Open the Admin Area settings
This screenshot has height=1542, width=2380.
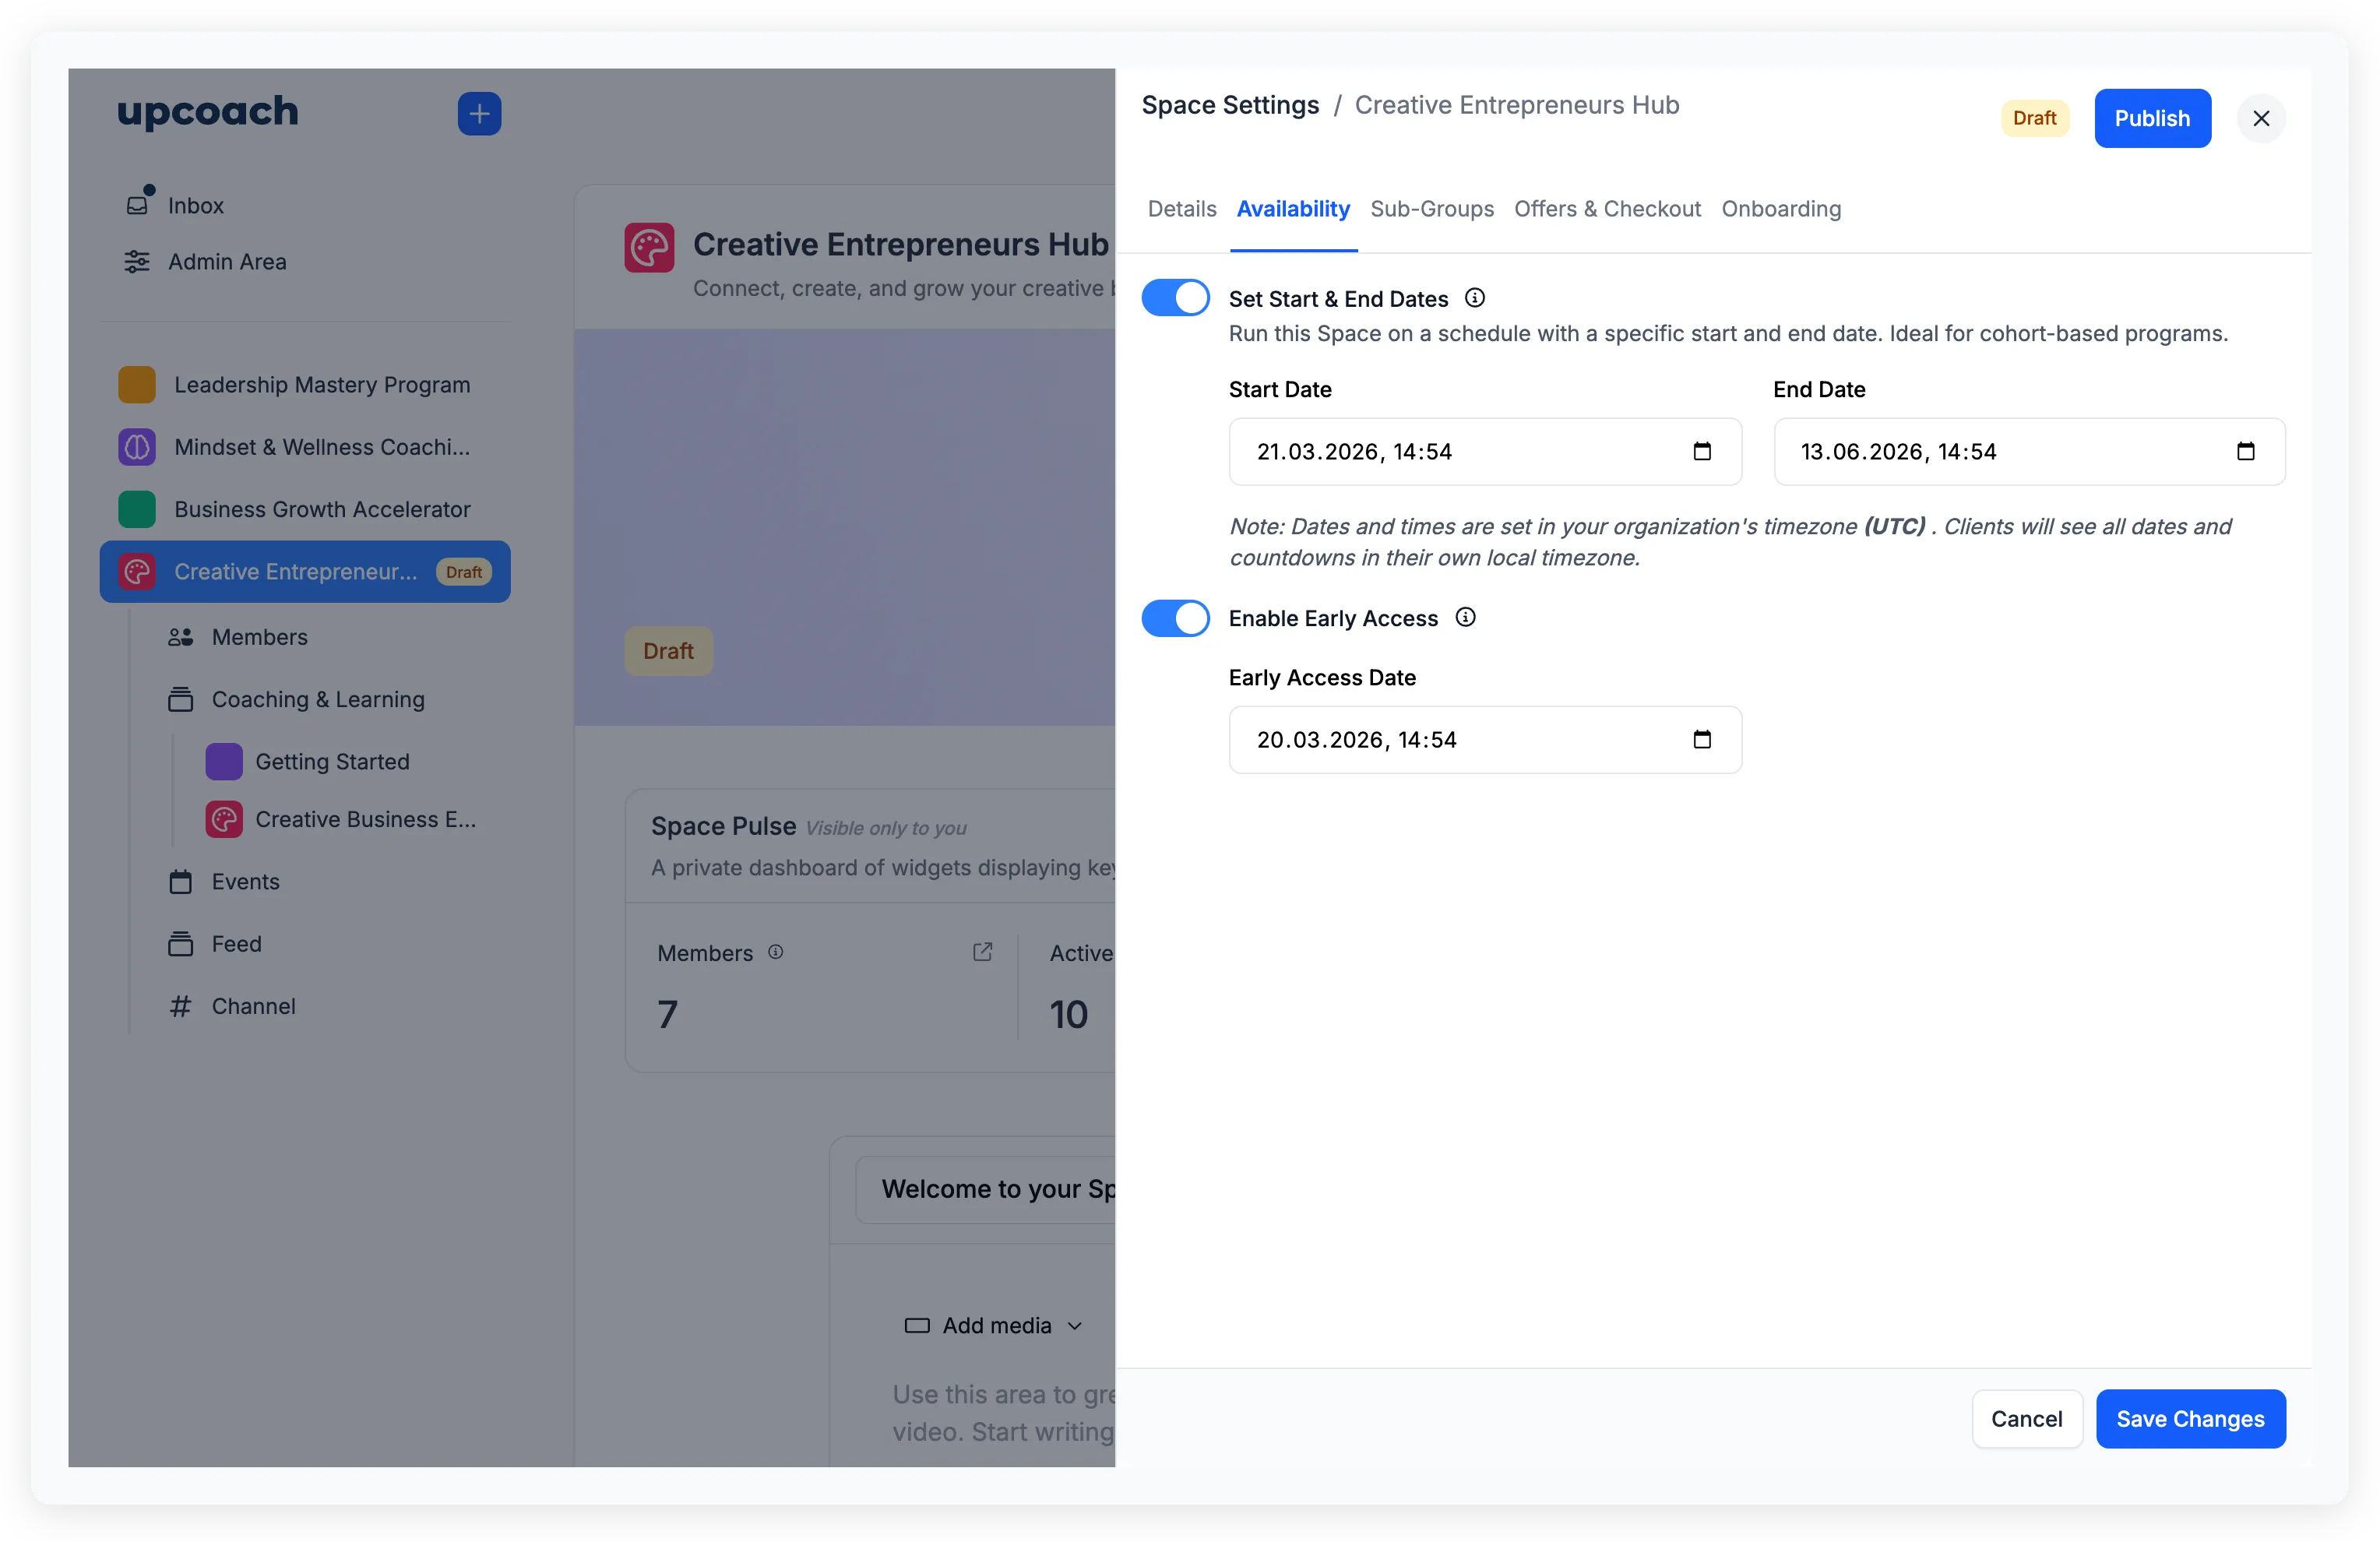point(228,261)
